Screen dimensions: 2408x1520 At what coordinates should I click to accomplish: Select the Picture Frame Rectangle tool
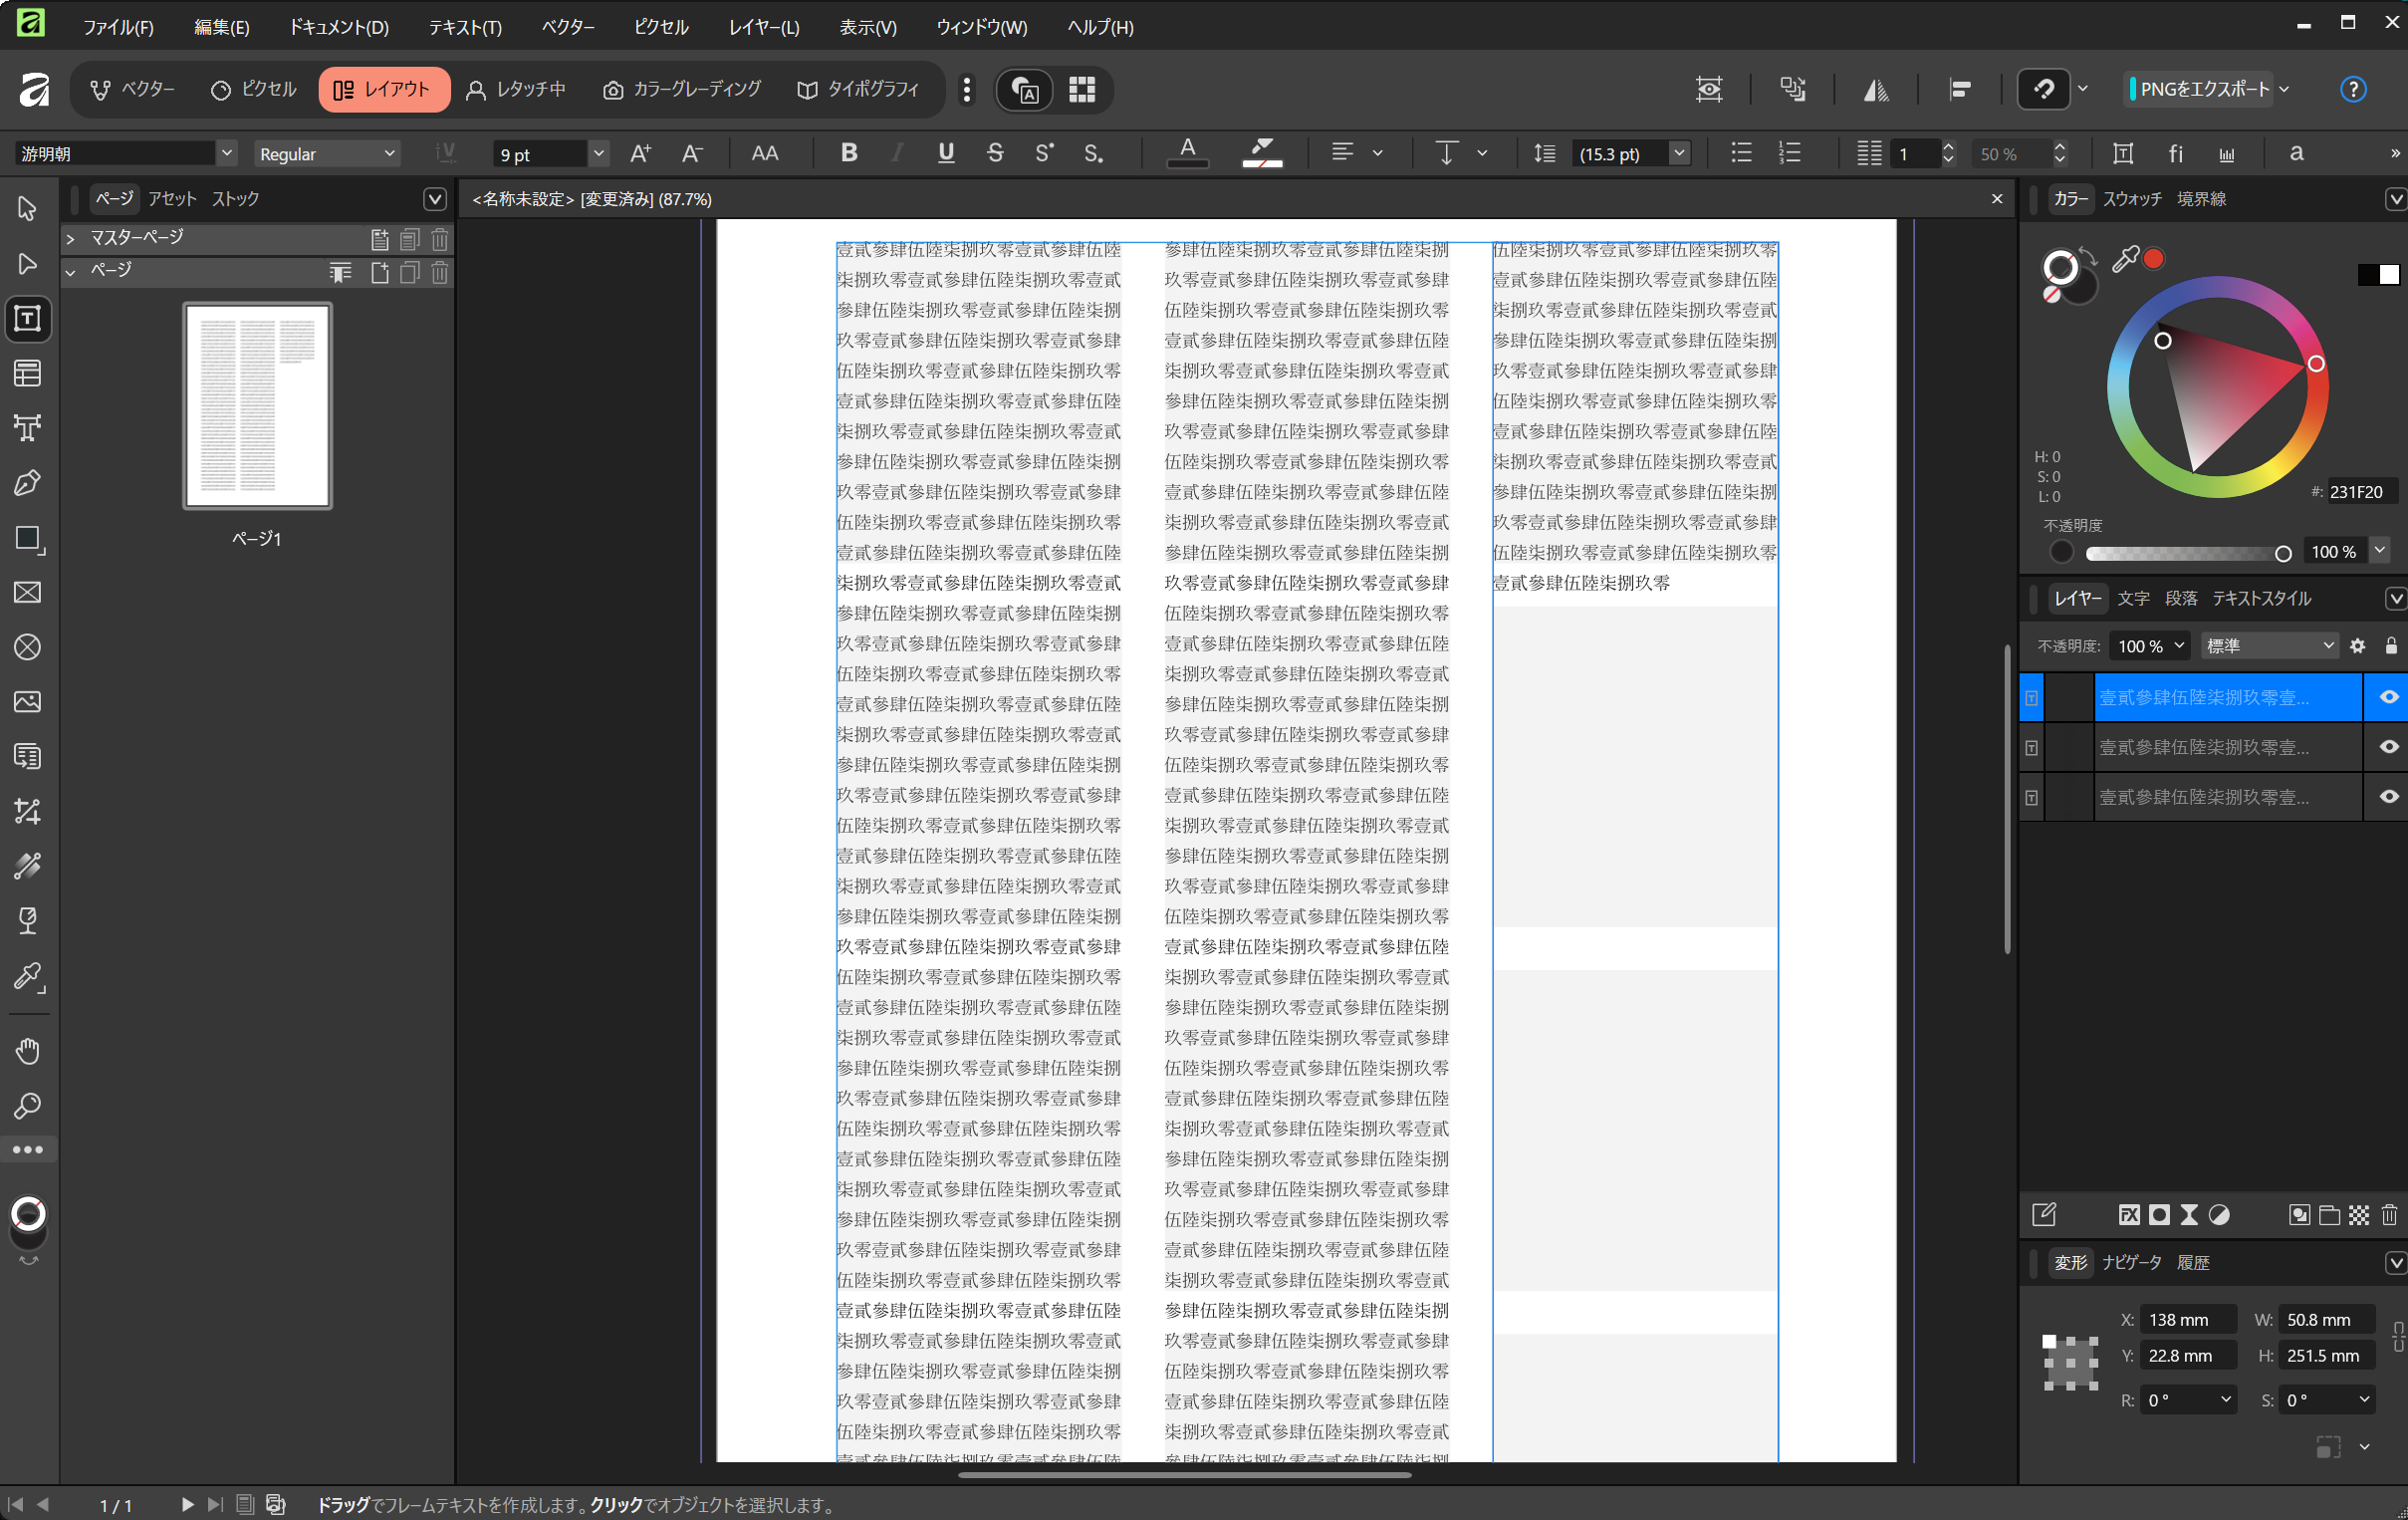click(28, 592)
